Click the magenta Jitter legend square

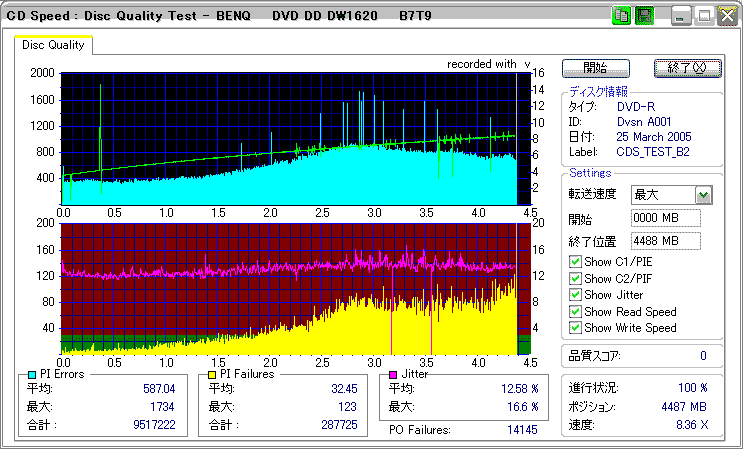(395, 374)
